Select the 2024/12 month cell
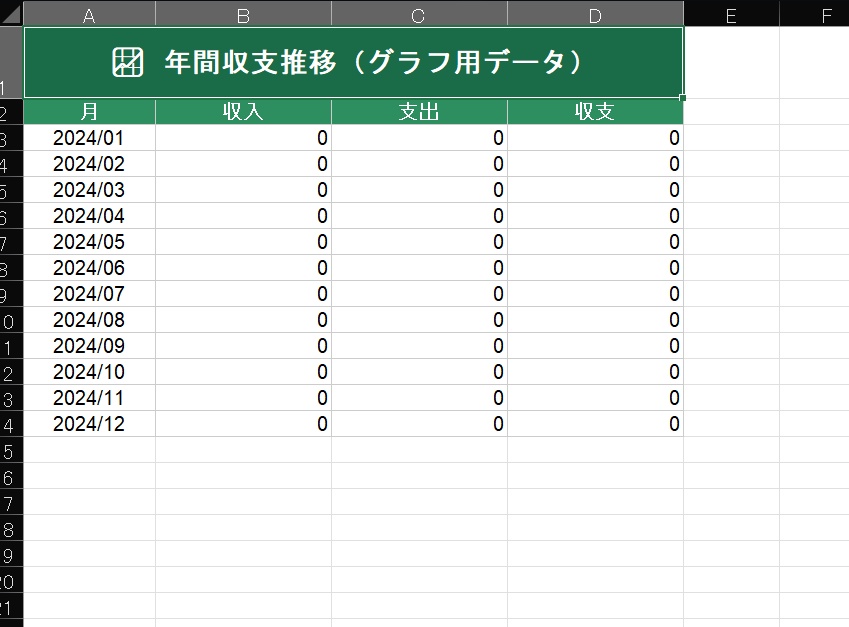 click(x=89, y=424)
